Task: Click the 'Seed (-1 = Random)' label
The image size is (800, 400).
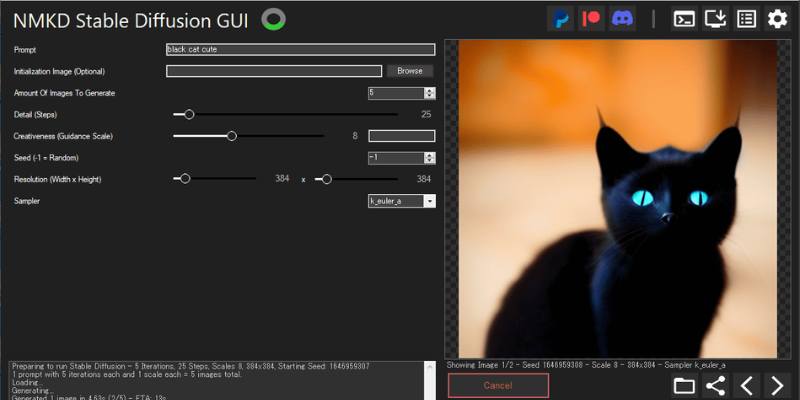Action: pyautogui.click(x=46, y=158)
